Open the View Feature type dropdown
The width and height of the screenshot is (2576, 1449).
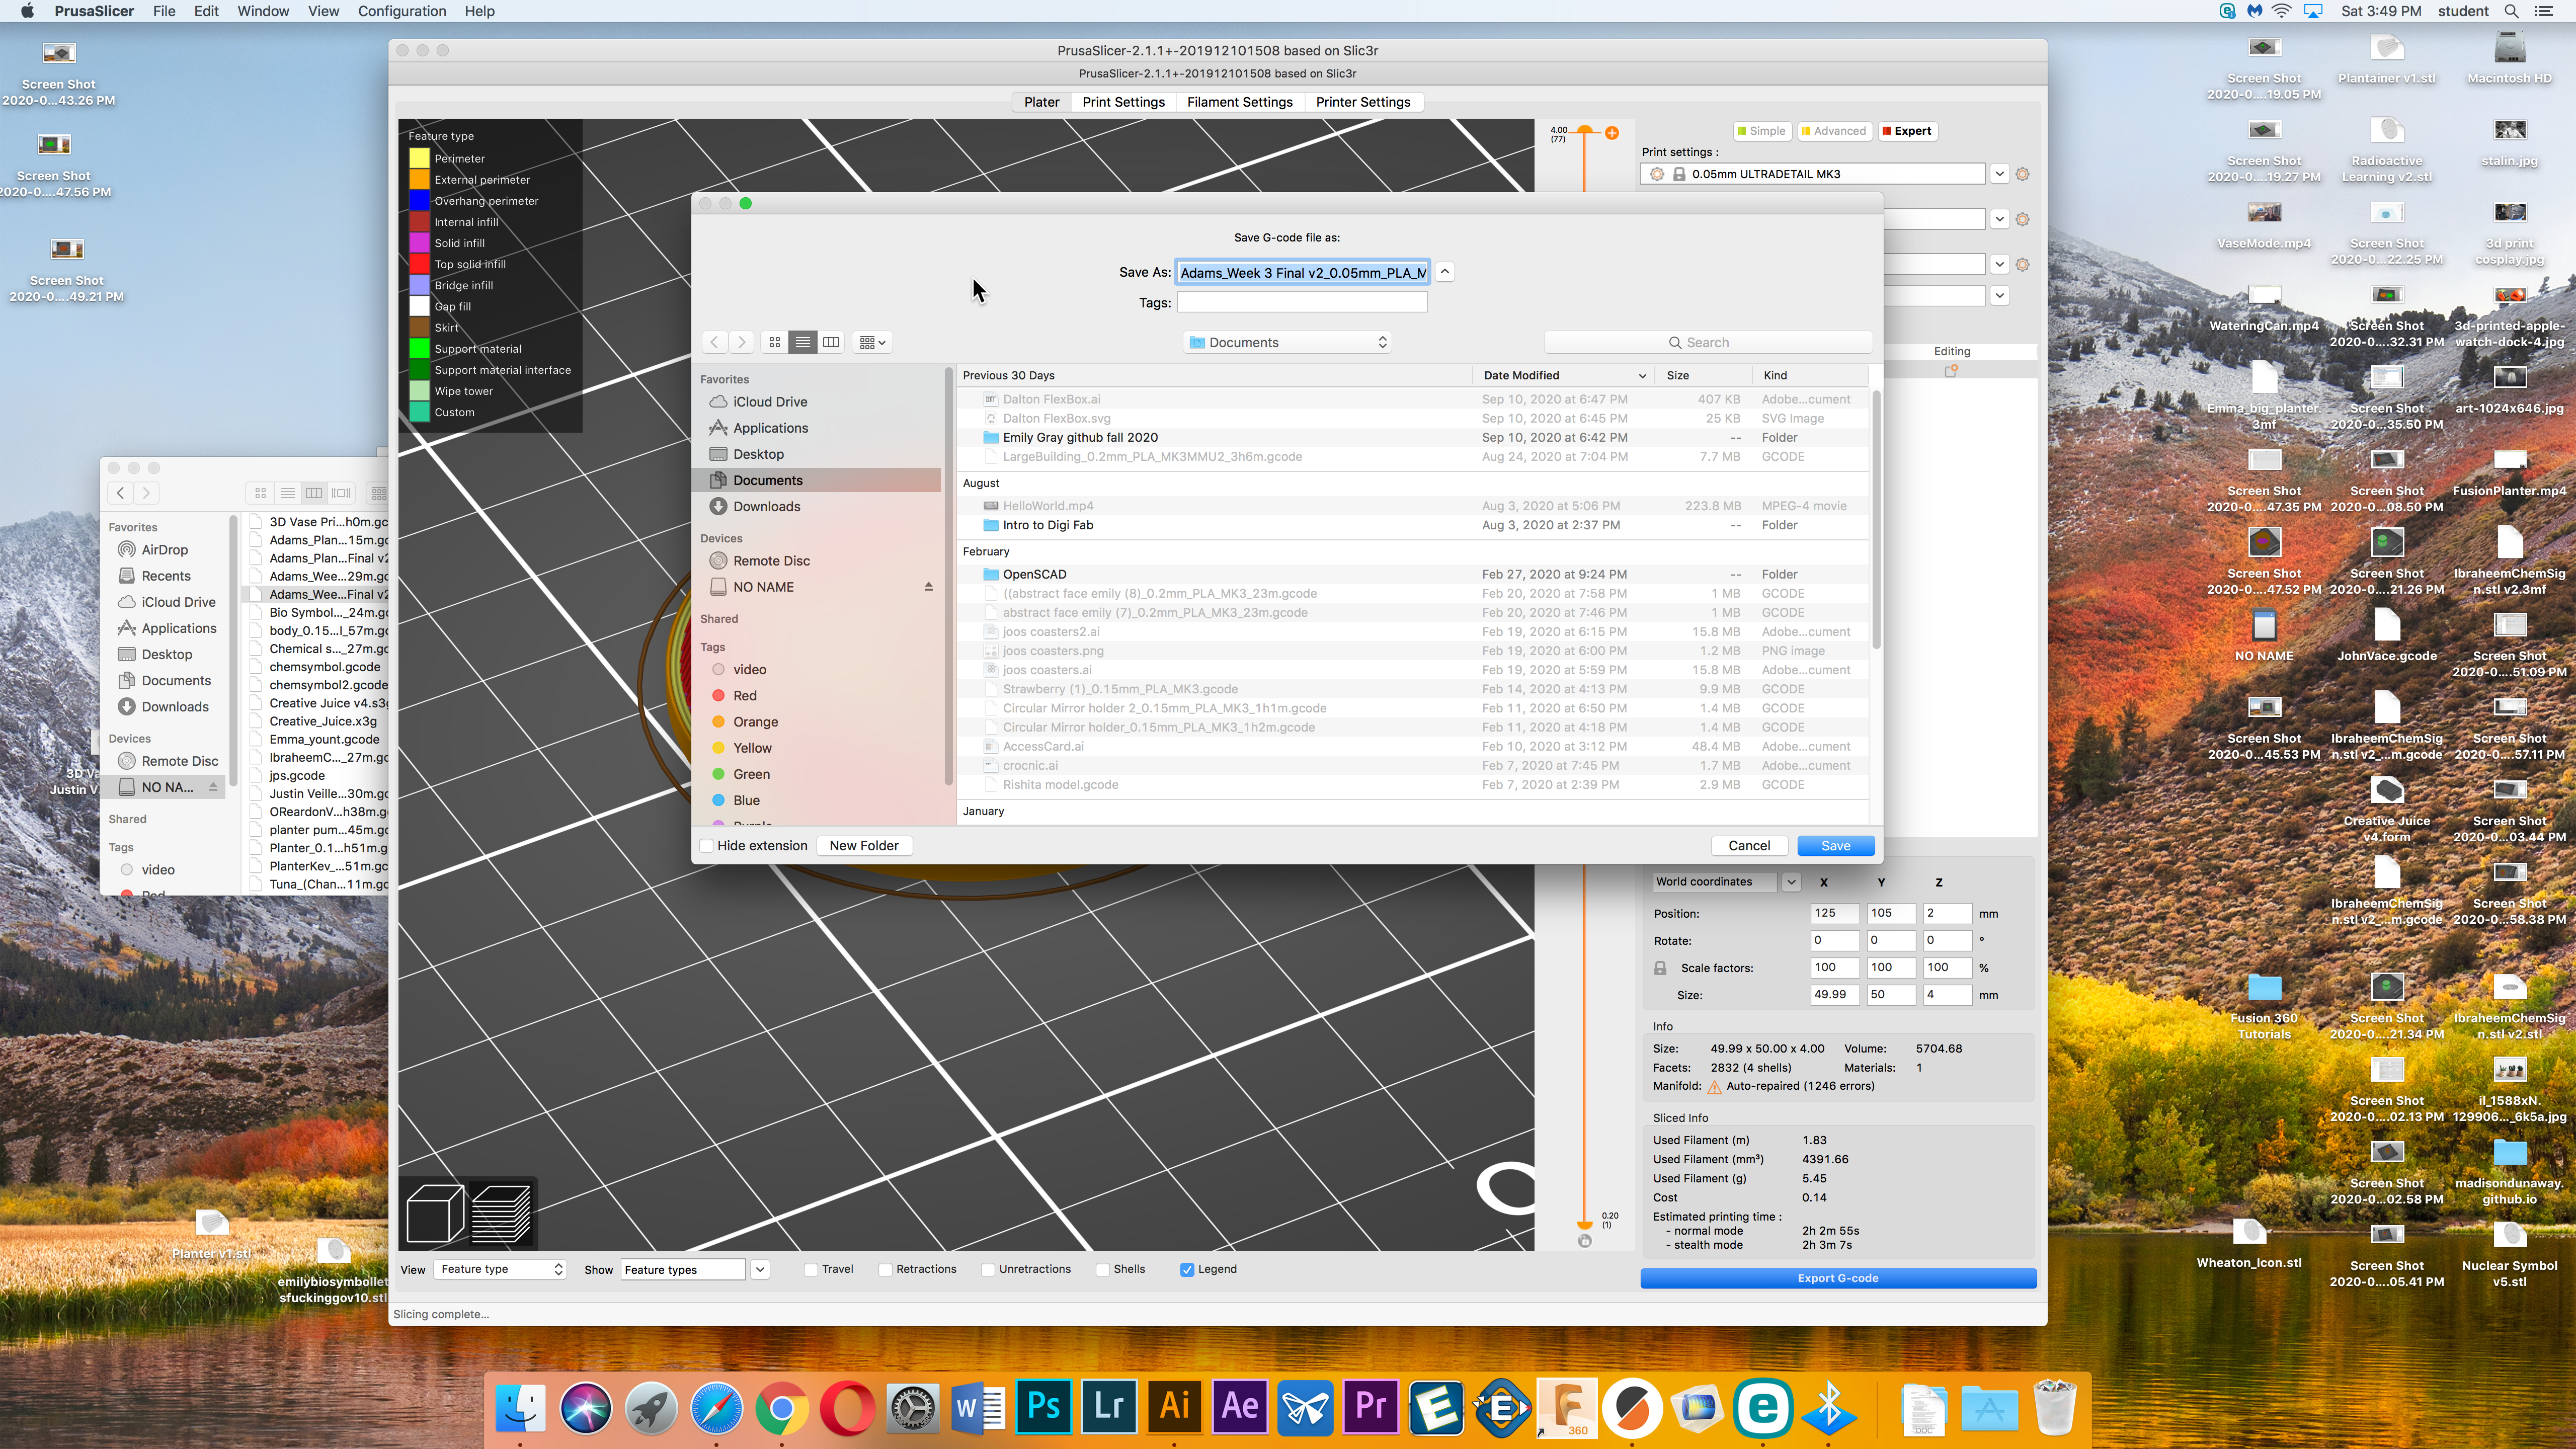point(501,1270)
